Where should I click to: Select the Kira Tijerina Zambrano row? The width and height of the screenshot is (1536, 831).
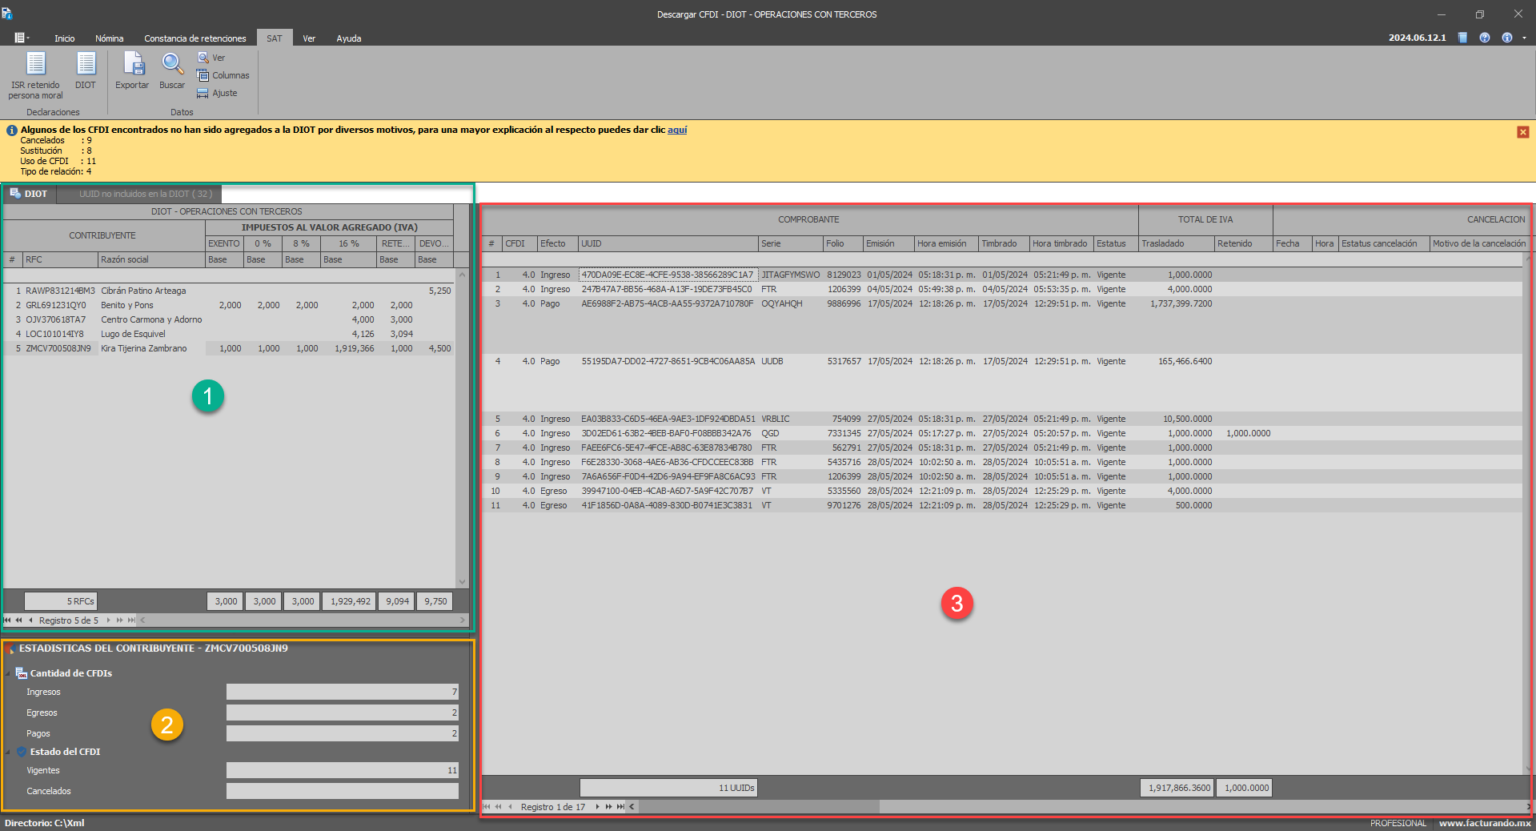click(229, 348)
